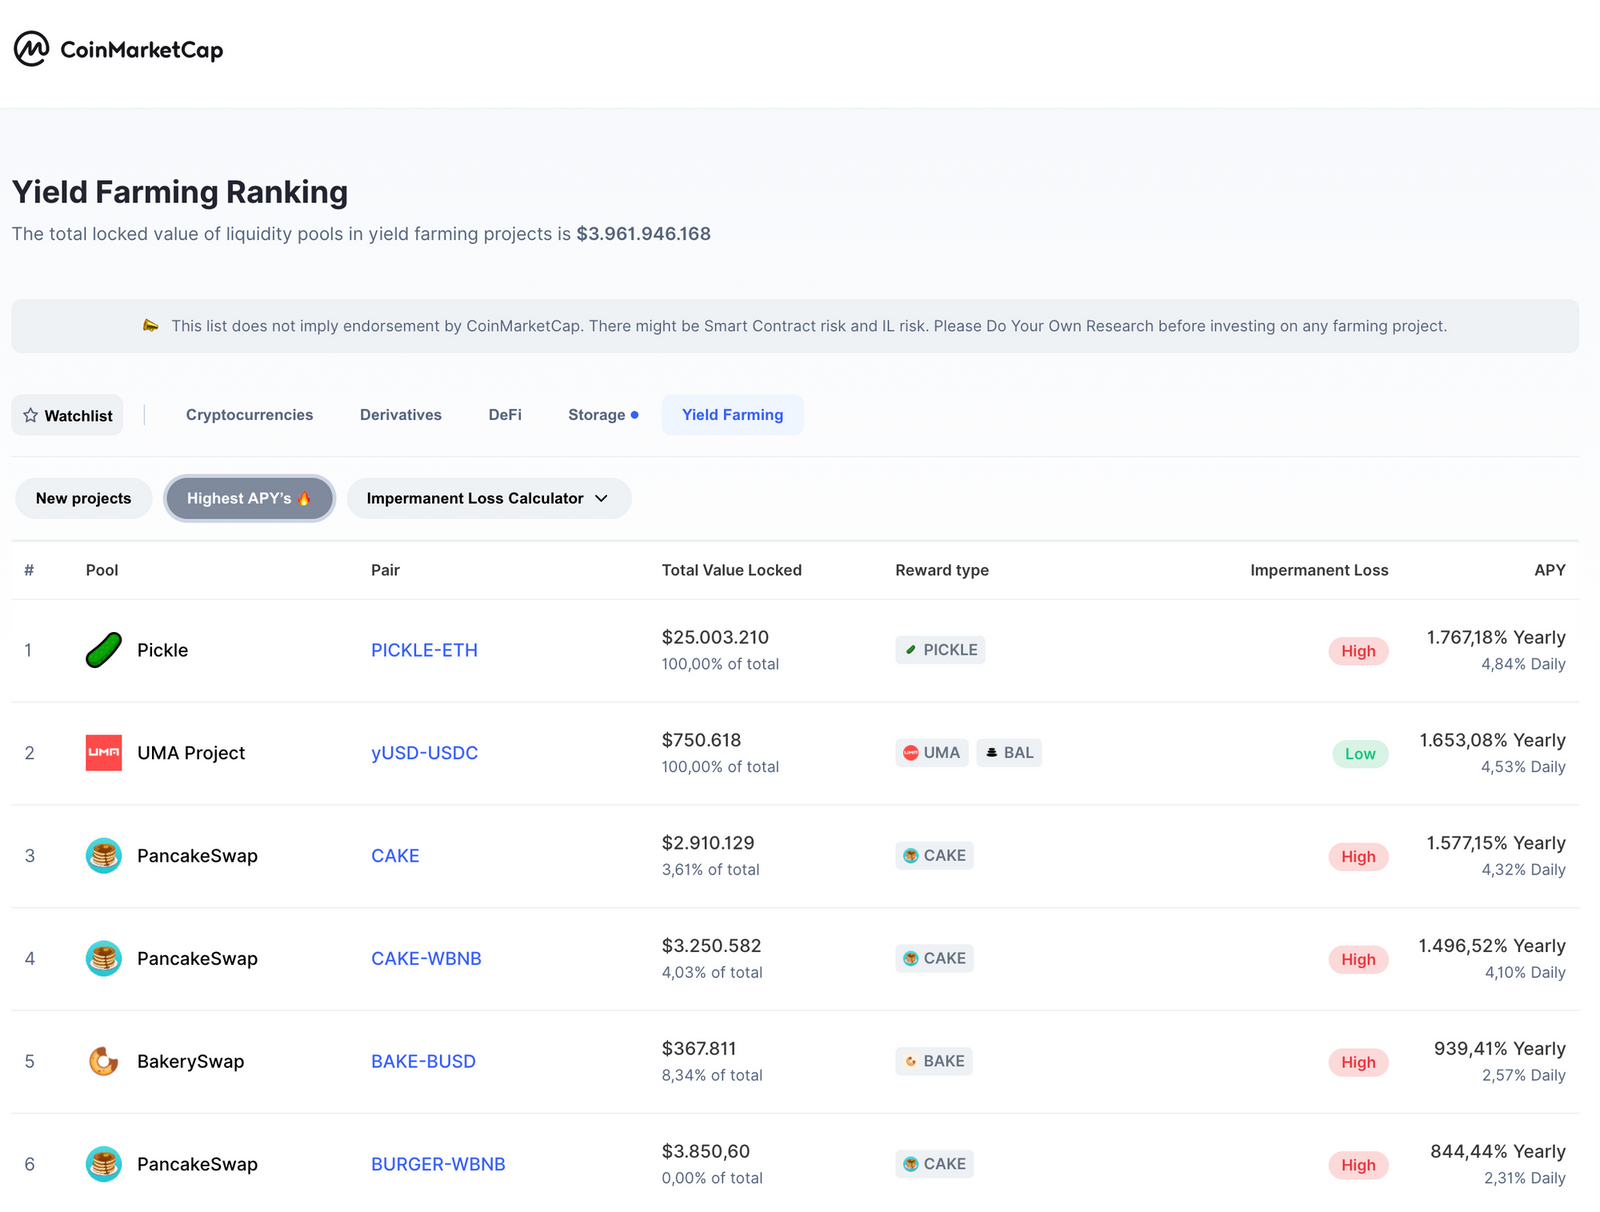
Task: Click the BAL reward badge
Action: [x=1009, y=753]
